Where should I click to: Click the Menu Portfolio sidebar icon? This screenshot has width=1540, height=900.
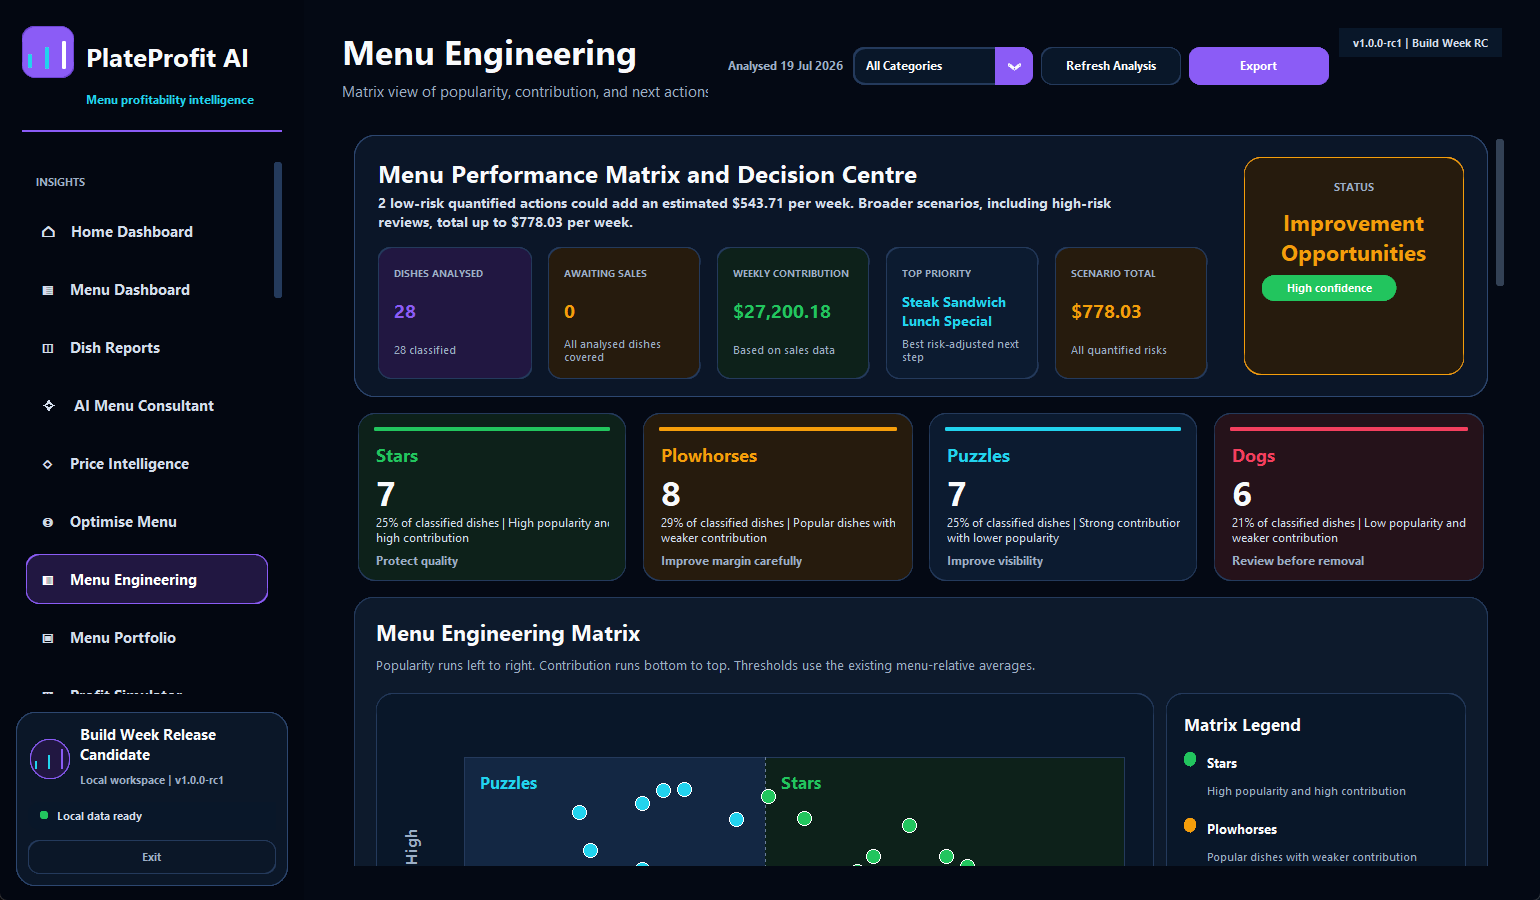[x=48, y=638]
